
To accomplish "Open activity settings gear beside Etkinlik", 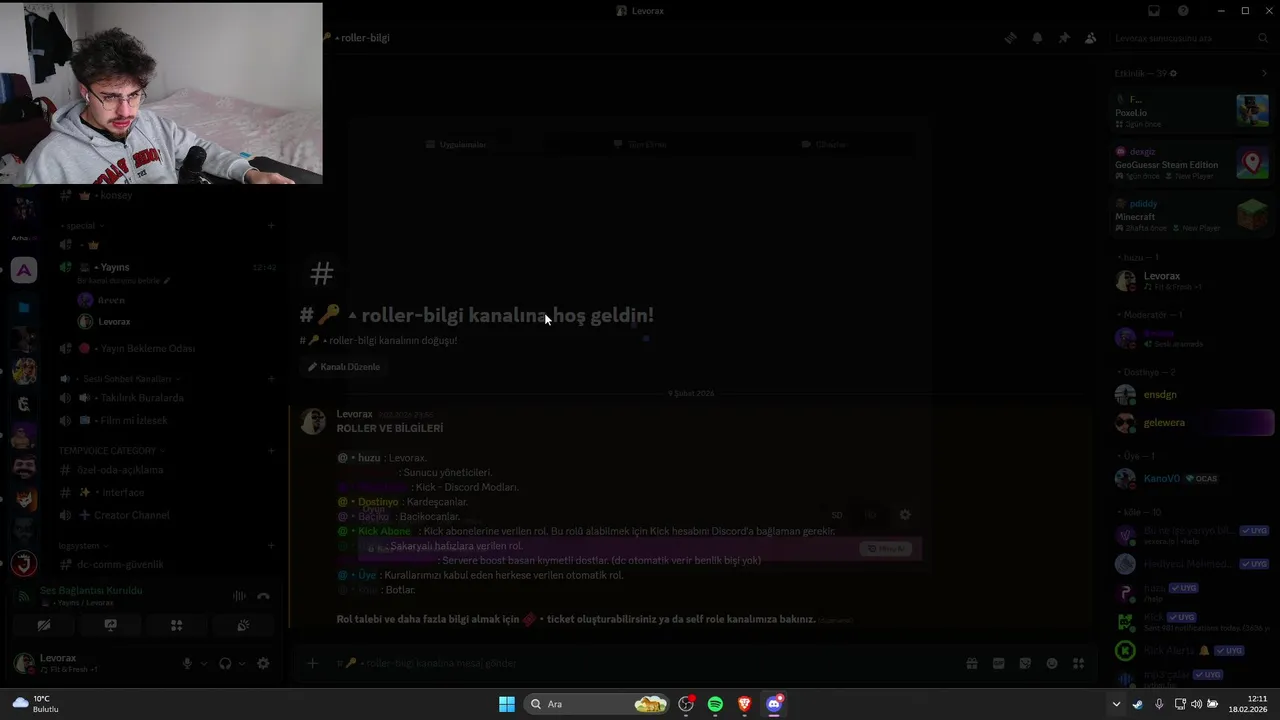I will point(1173,73).
